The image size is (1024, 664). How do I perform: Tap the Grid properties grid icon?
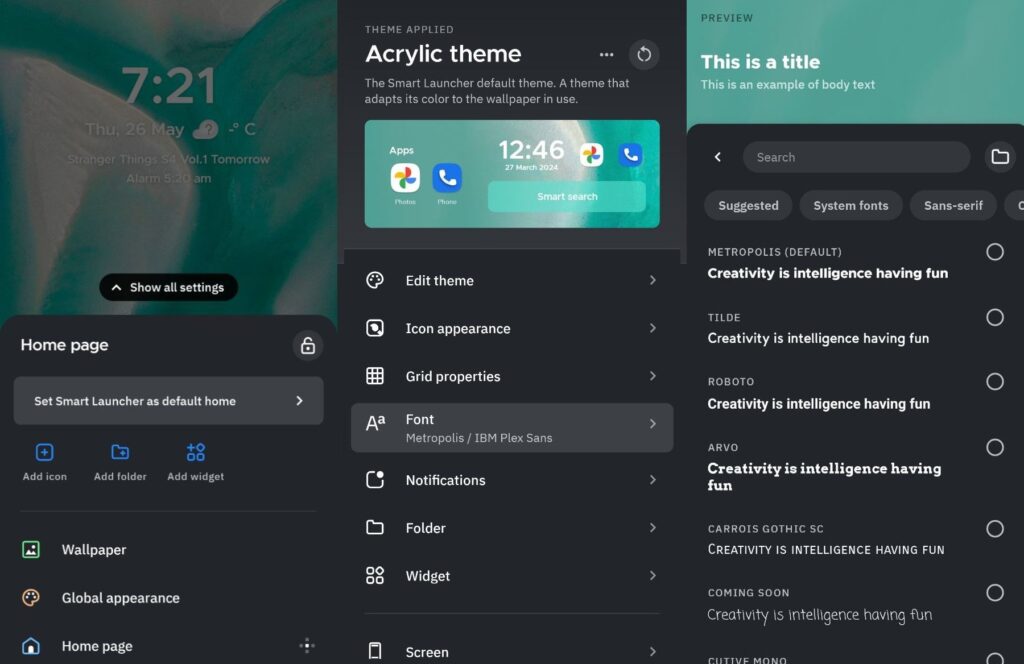click(x=375, y=376)
